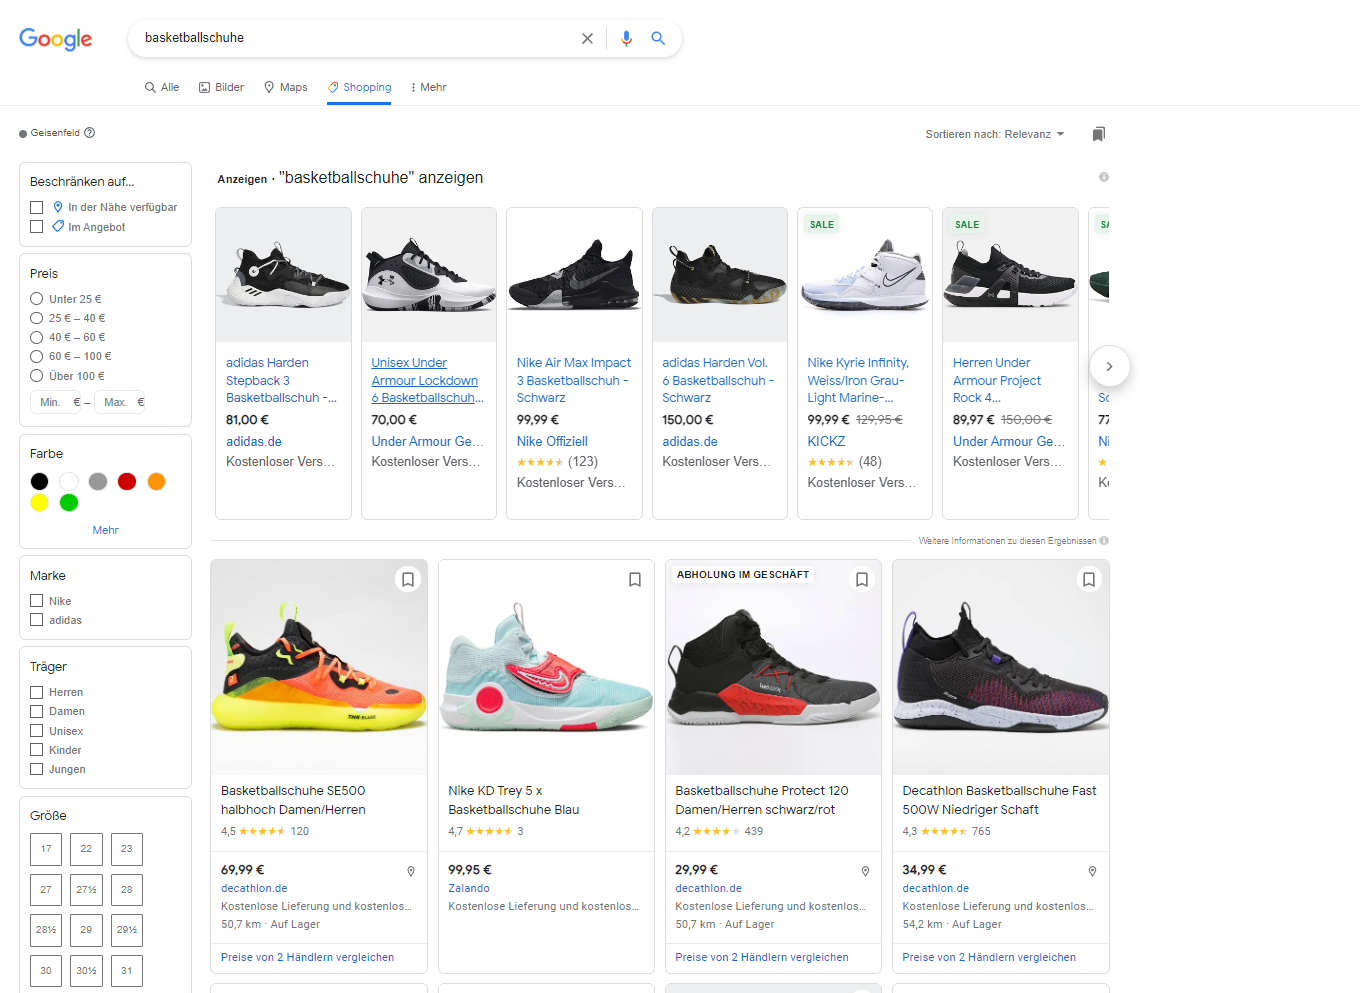Screen dimensions: 1360x993
Task: Click 'Preise von 2 Händlern vergleichen' for SE500
Action: point(307,957)
